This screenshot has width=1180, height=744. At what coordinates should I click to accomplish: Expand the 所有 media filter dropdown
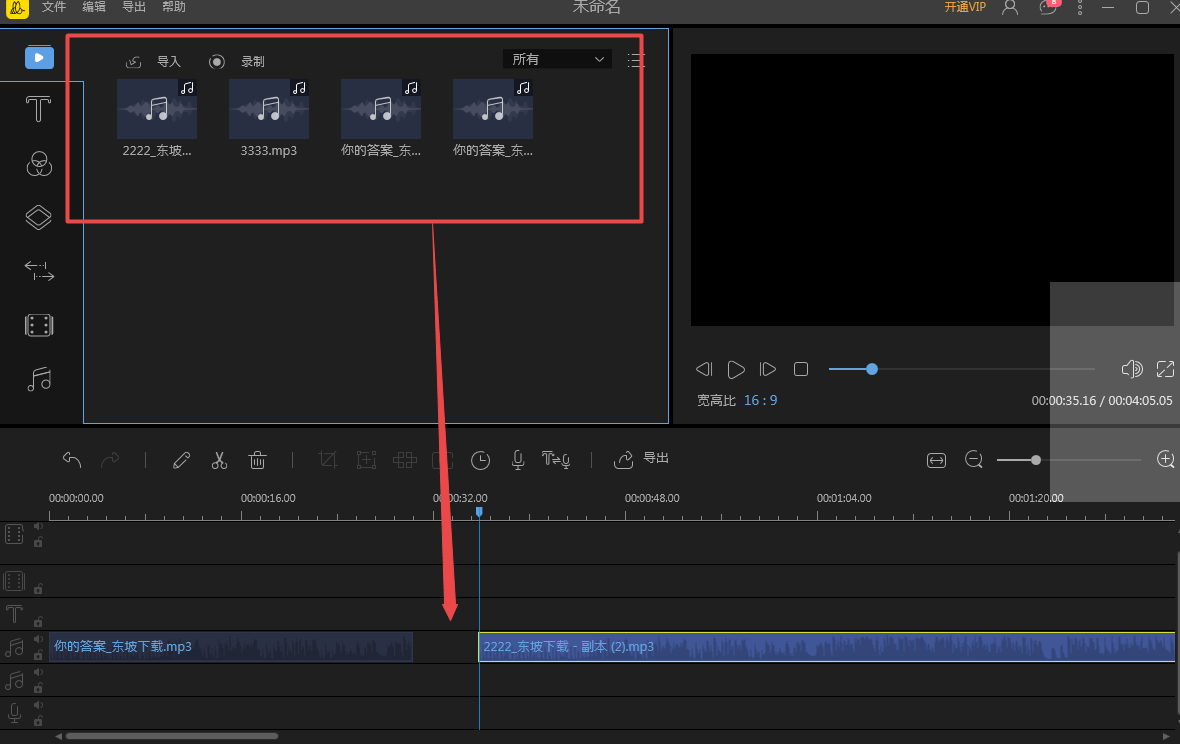pos(557,60)
